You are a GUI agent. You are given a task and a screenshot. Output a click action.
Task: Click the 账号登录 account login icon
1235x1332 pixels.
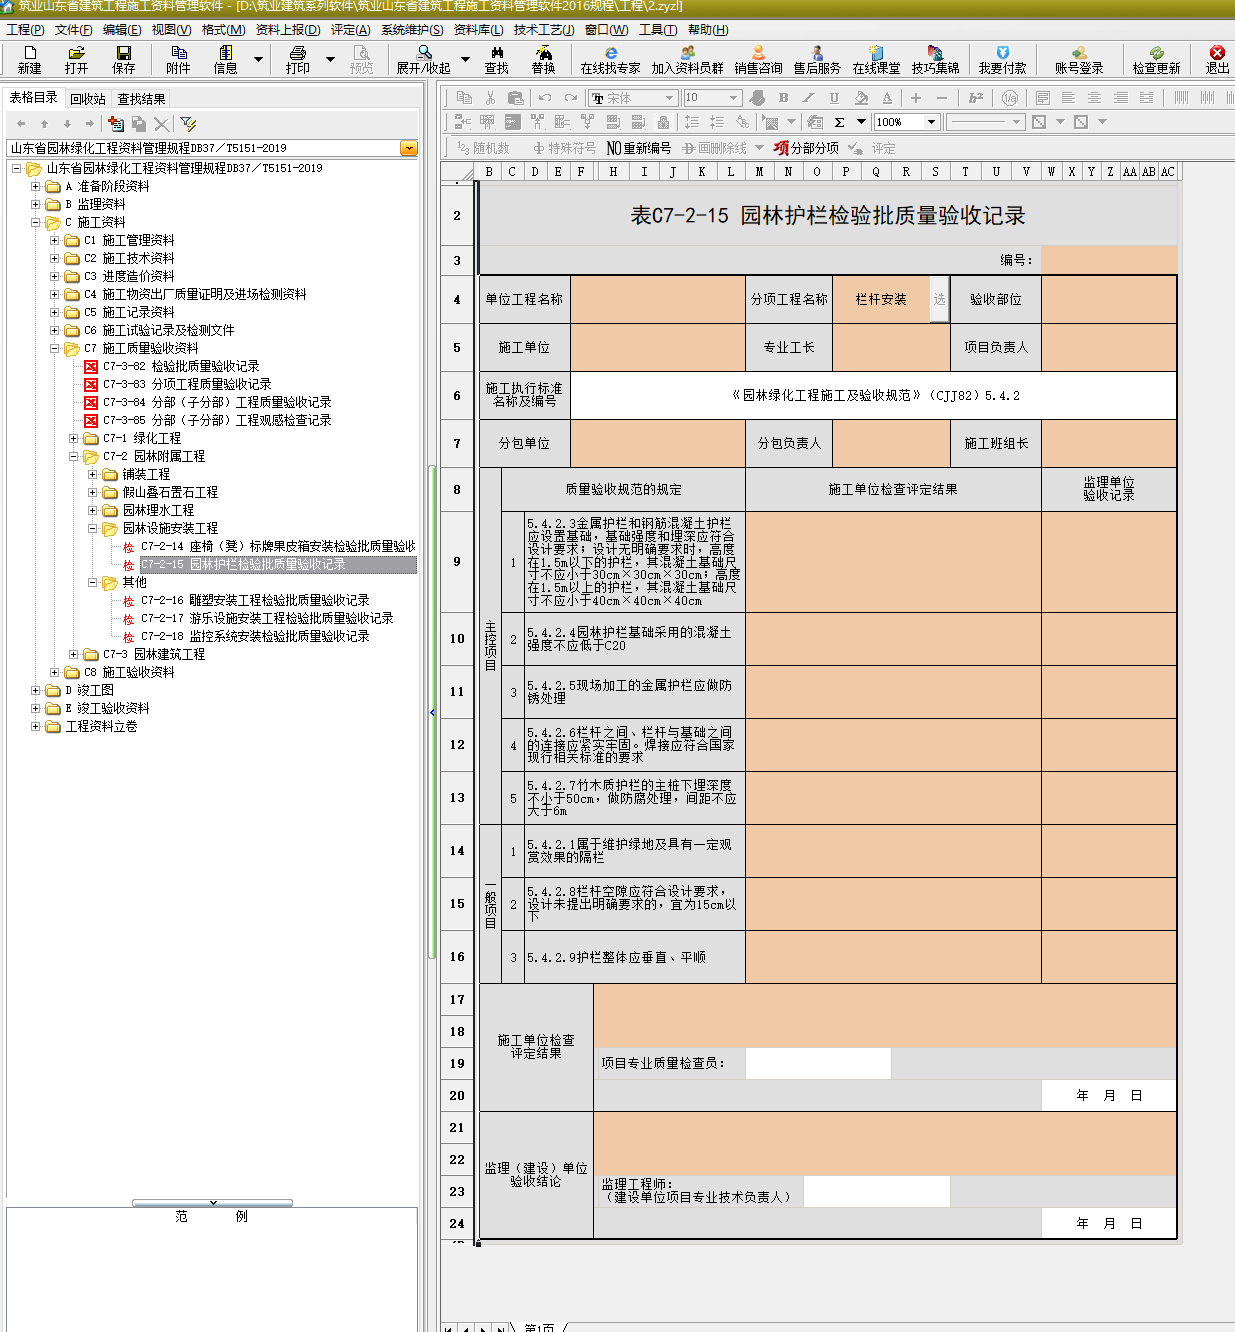tap(1079, 52)
